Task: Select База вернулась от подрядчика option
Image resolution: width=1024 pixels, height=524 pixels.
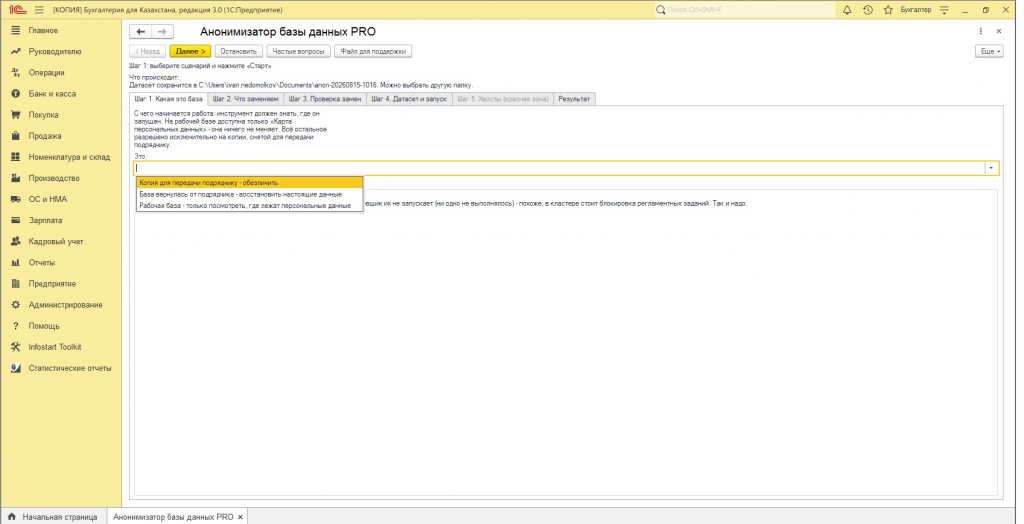Action: pos(249,194)
